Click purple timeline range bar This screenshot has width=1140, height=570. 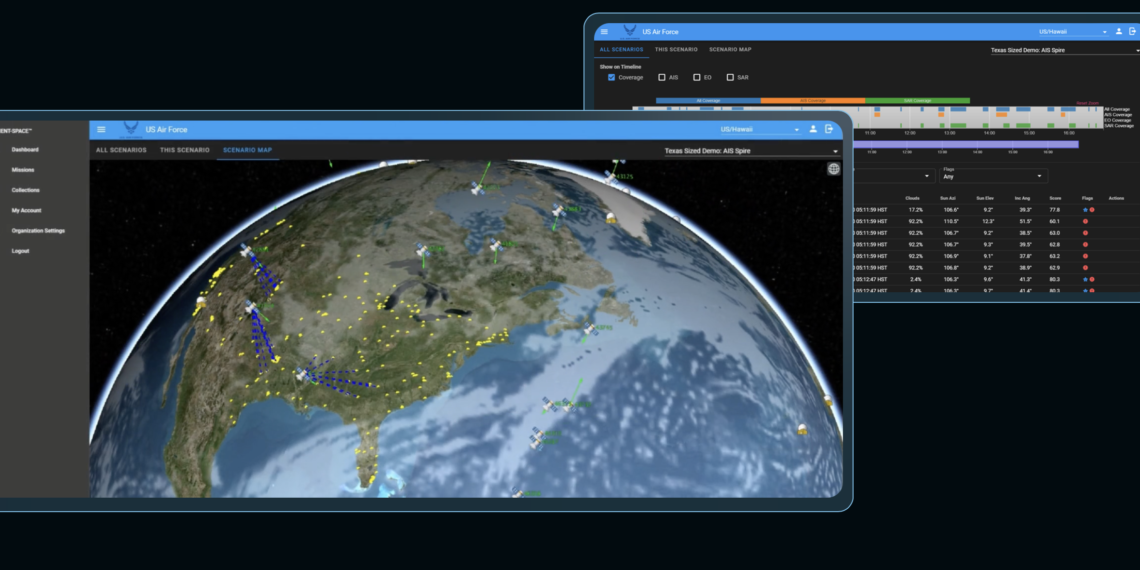966,144
